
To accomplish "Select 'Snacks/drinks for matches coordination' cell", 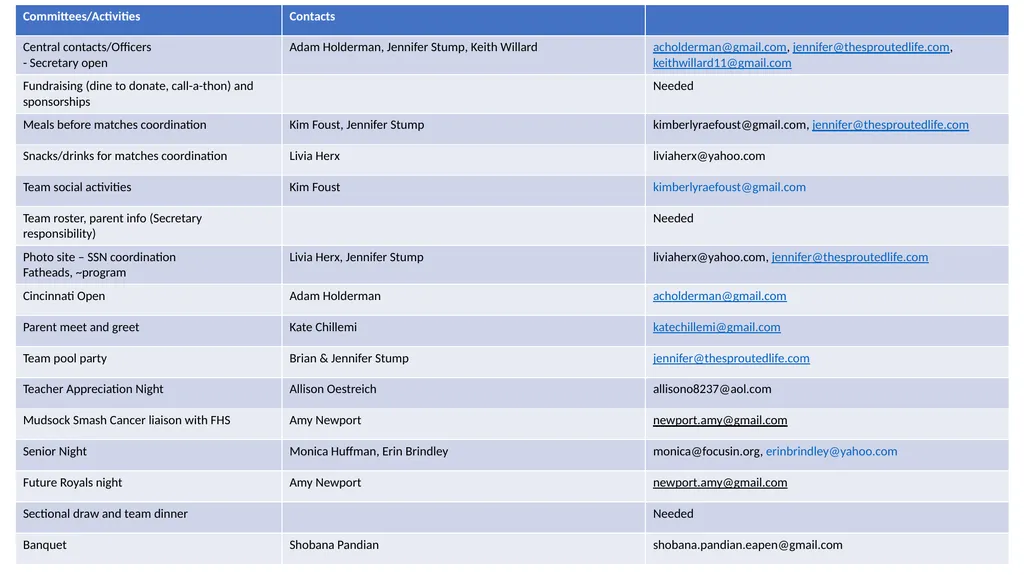I will pyautogui.click(x=149, y=159).
